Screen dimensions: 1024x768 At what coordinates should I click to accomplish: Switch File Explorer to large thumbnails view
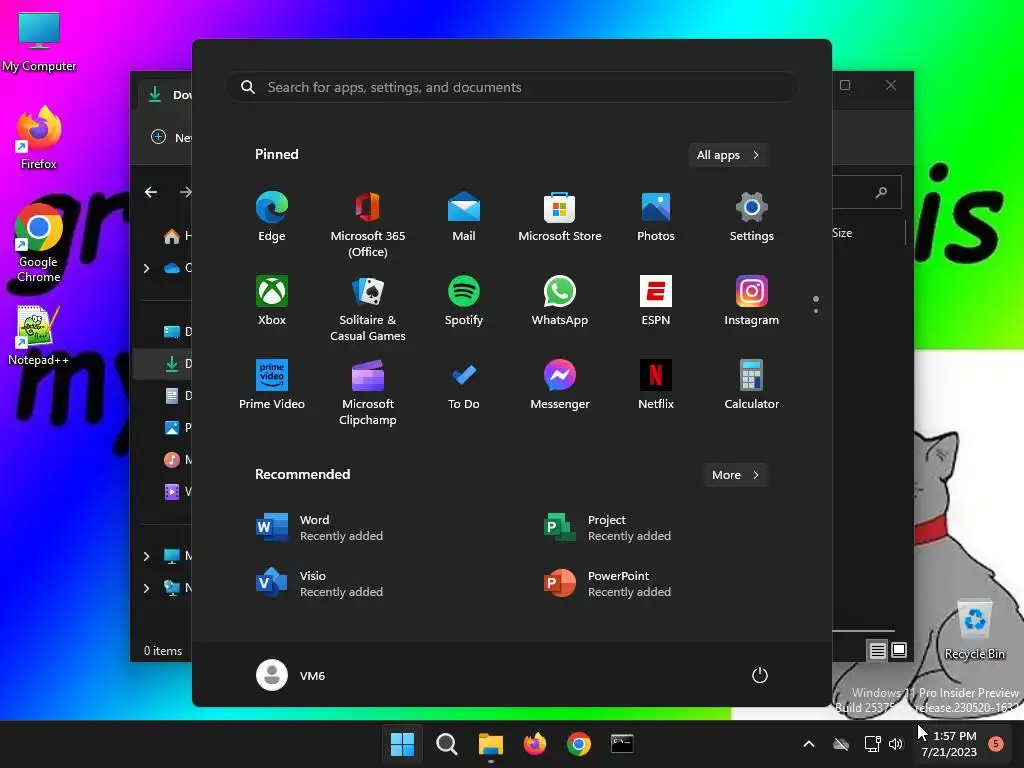click(899, 650)
